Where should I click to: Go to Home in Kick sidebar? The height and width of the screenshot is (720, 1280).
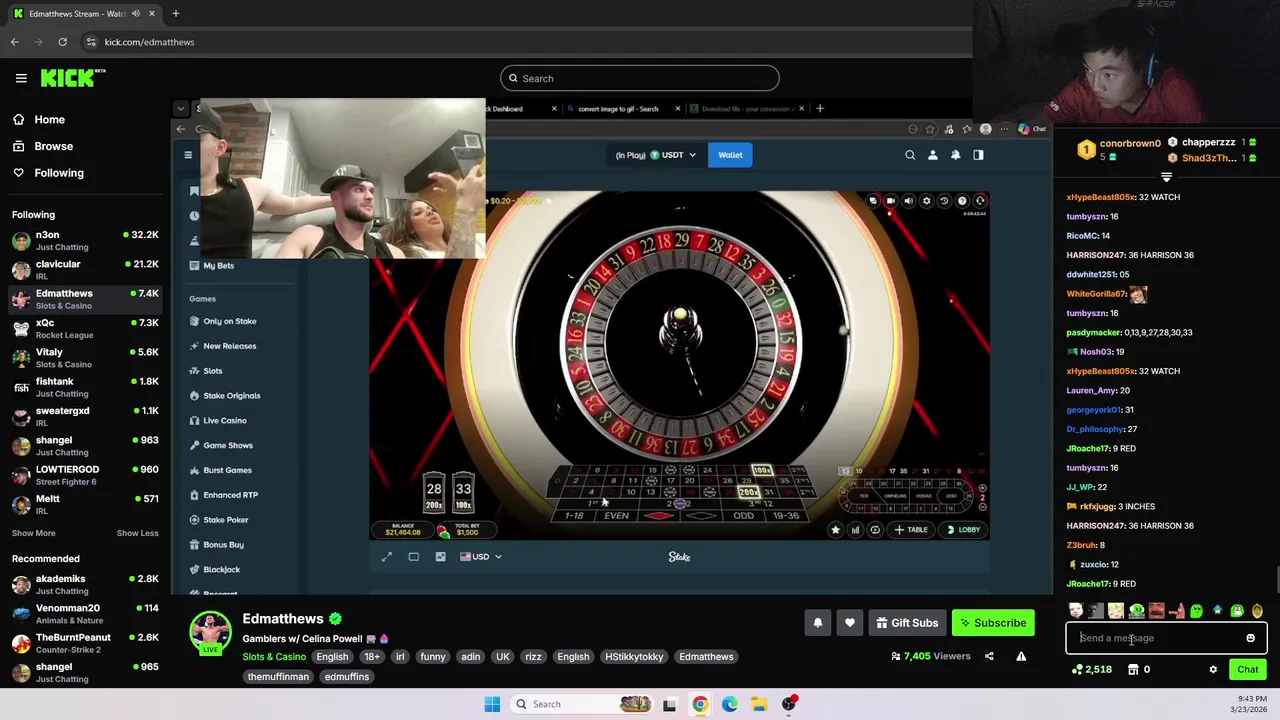(49, 119)
